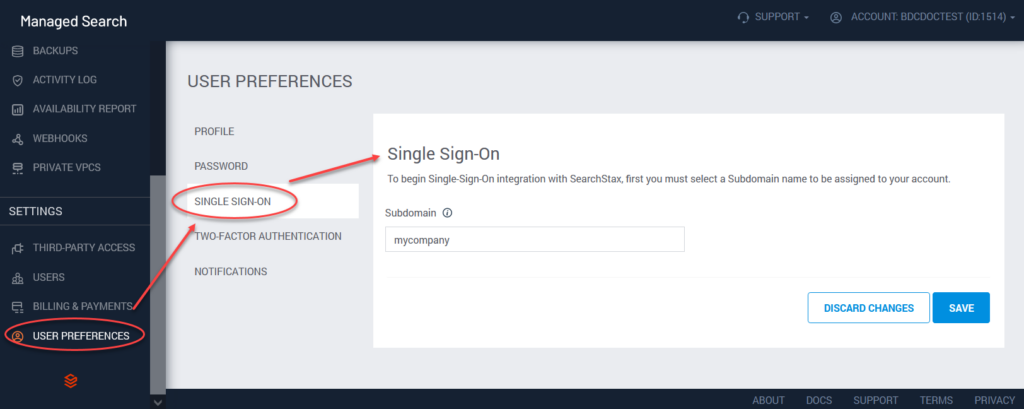
Task: Click the Activity Log shield icon
Action: coord(18,80)
